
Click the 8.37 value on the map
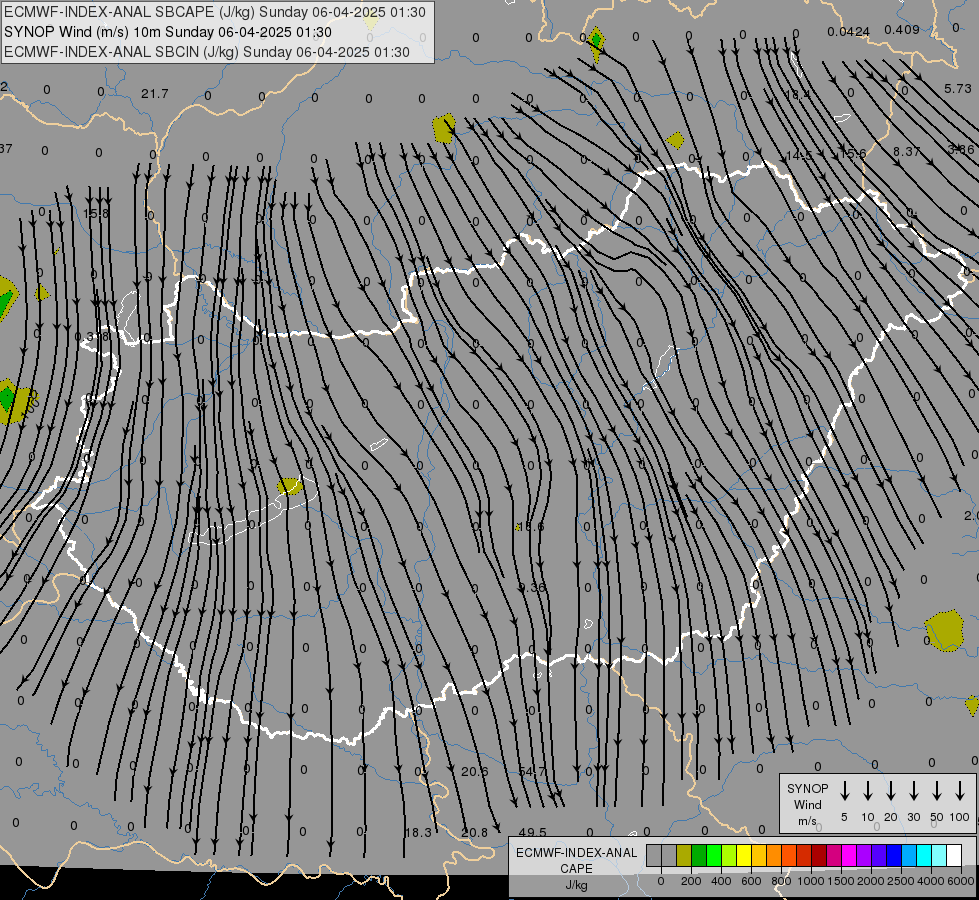(907, 151)
